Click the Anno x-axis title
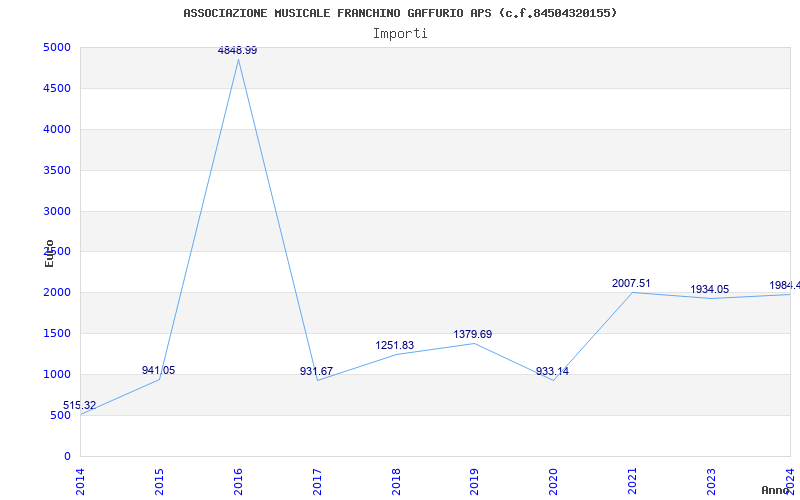 tap(776, 490)
